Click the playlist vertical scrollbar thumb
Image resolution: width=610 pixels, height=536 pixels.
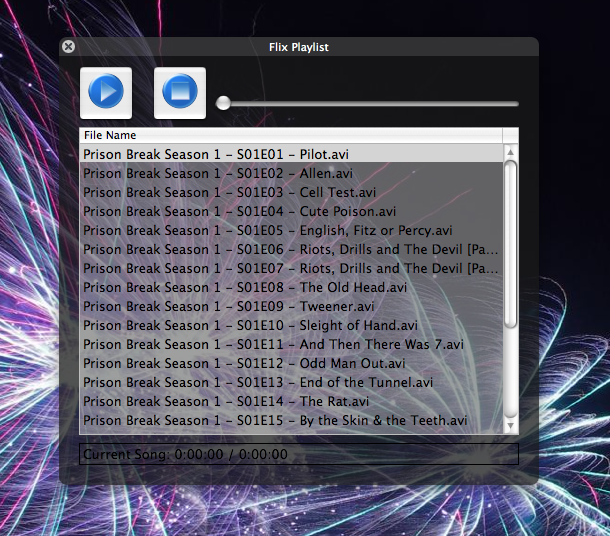click(510, 244)
